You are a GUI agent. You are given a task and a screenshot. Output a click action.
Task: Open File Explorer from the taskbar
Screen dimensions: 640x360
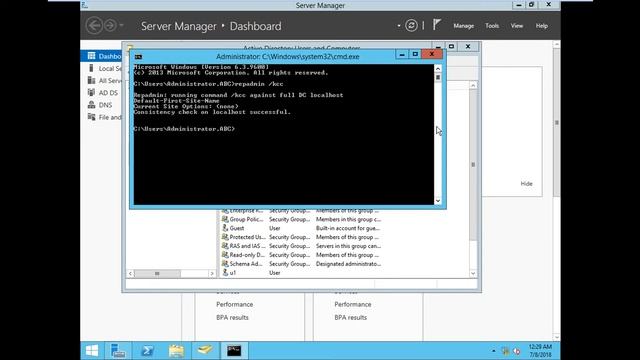coord(176,351)
